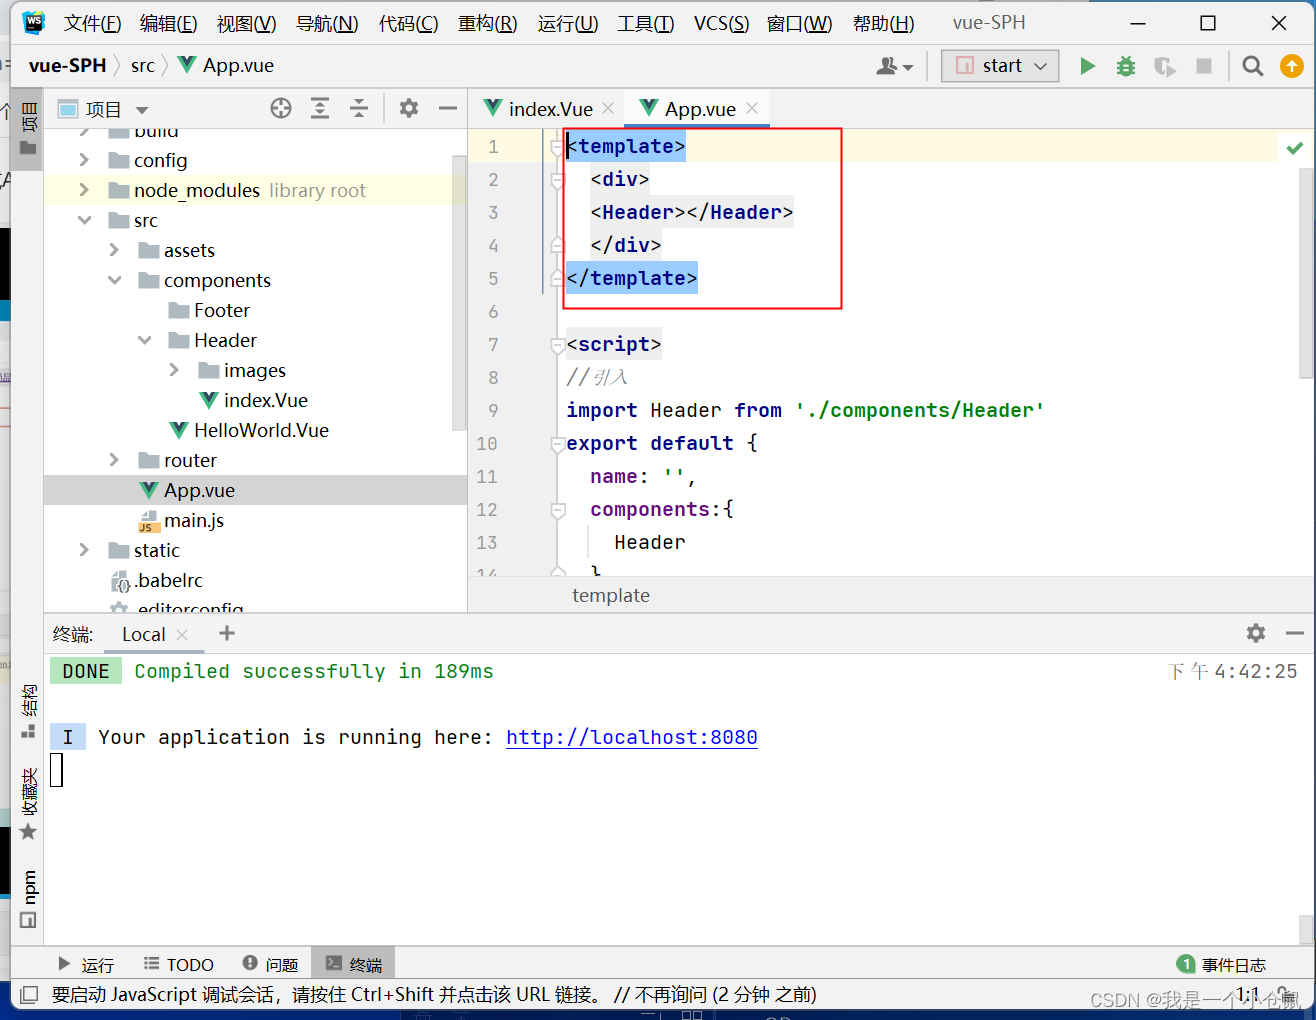Open the start run configuration dropdown
The image size is (1316, 1020).
(x=1000, y=66)
